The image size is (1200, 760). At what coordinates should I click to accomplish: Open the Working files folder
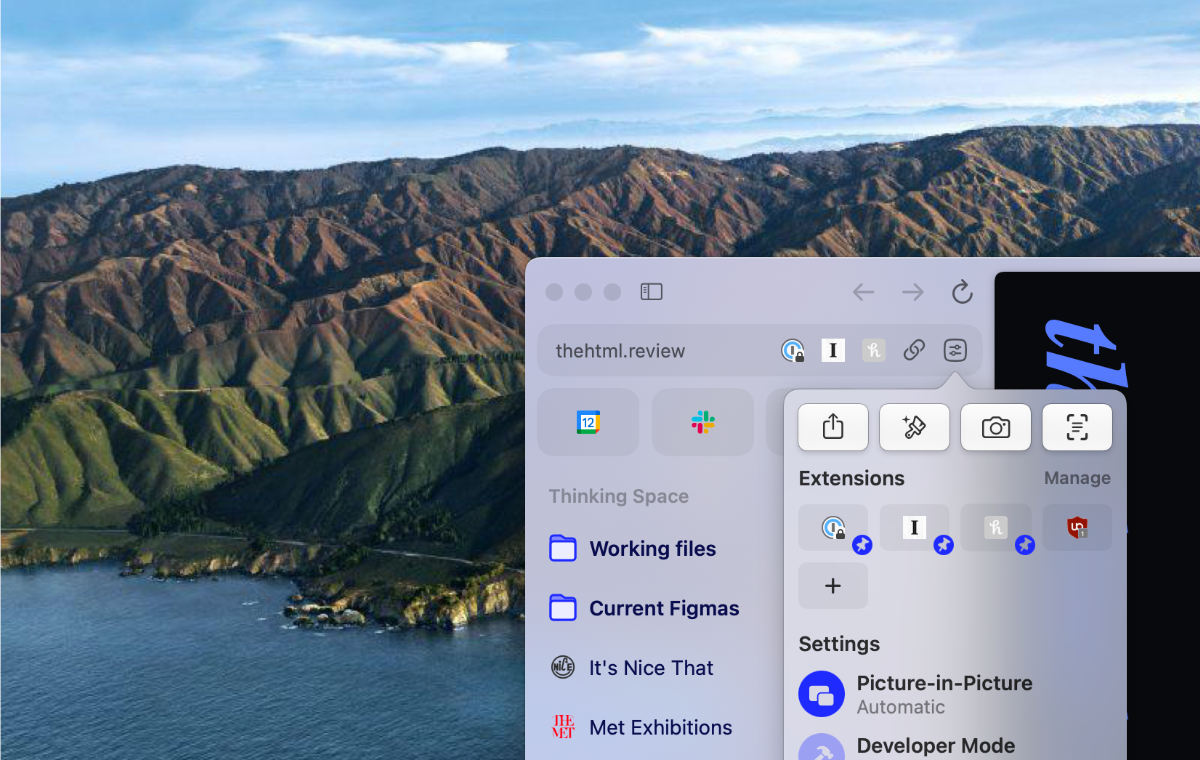pos(633,548)
